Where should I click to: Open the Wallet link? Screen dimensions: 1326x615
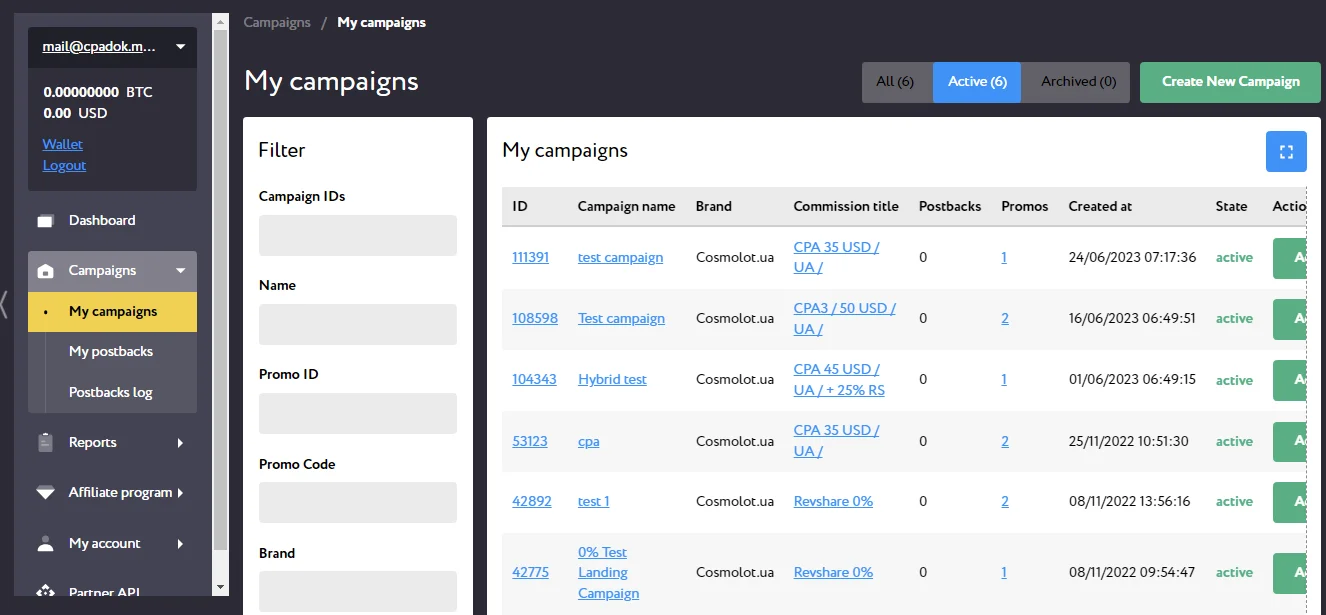coord(62,144)
